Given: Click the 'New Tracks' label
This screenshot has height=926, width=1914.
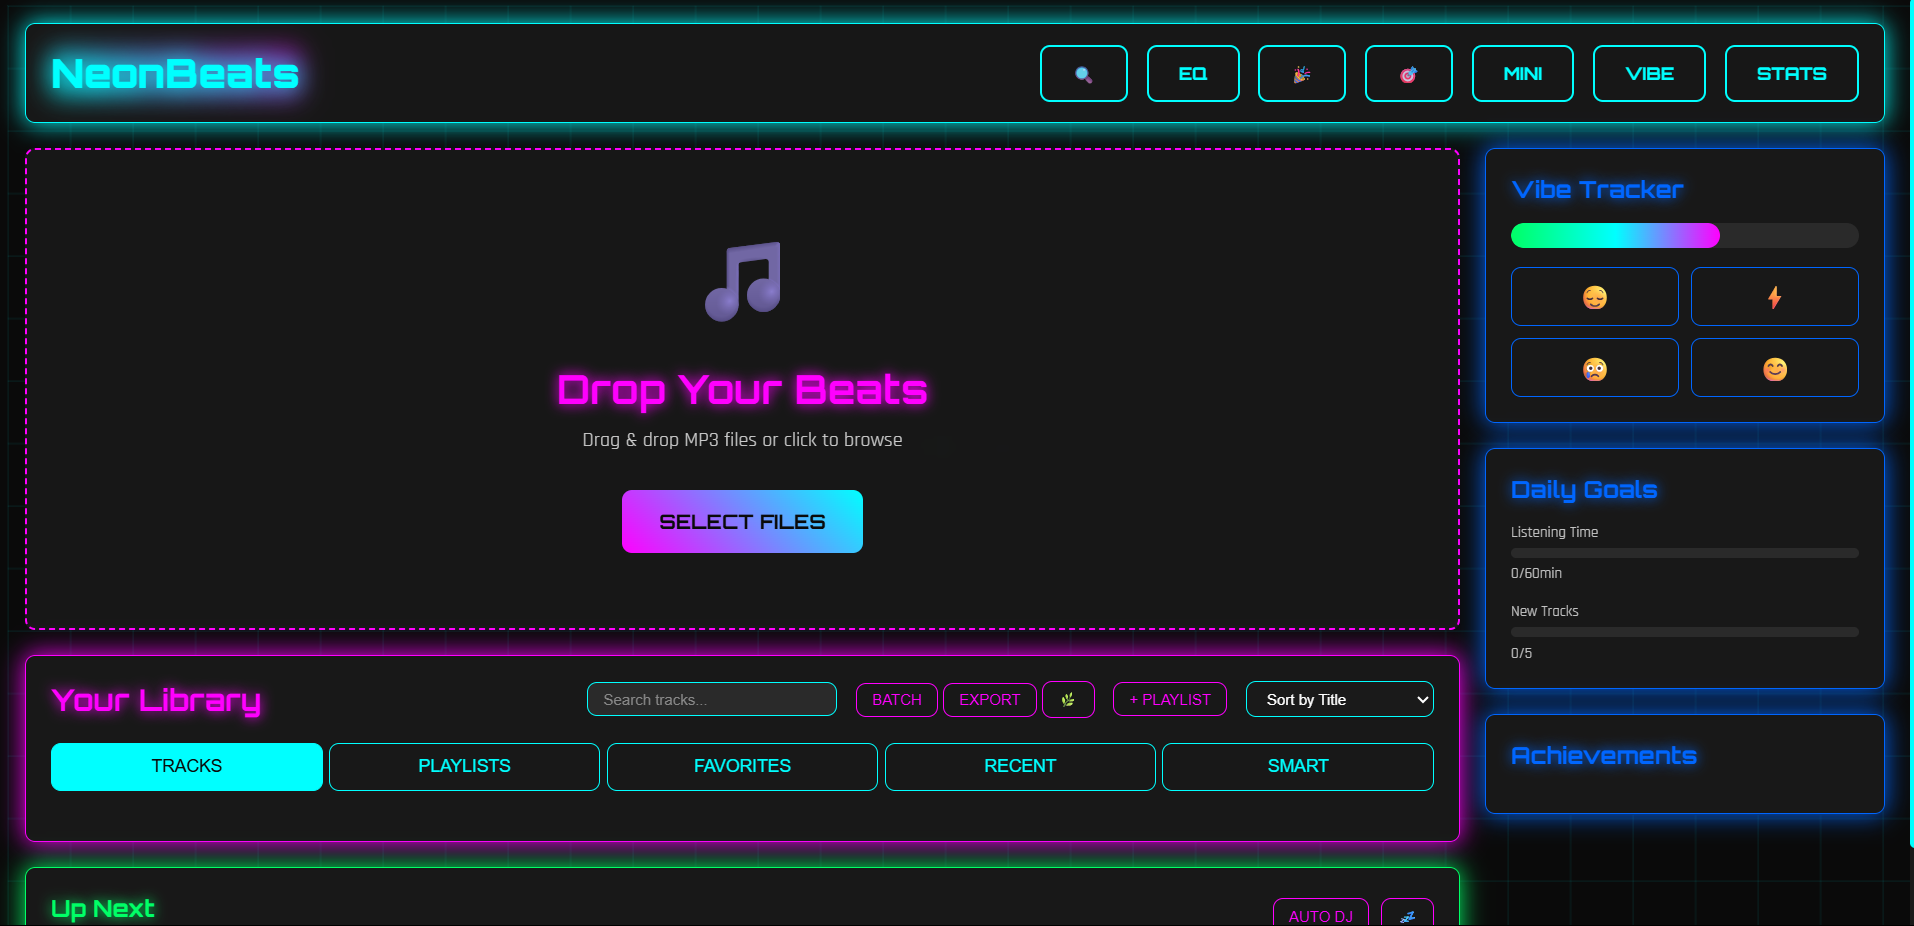Looking at the screenshot, I should pos(1544,611).
